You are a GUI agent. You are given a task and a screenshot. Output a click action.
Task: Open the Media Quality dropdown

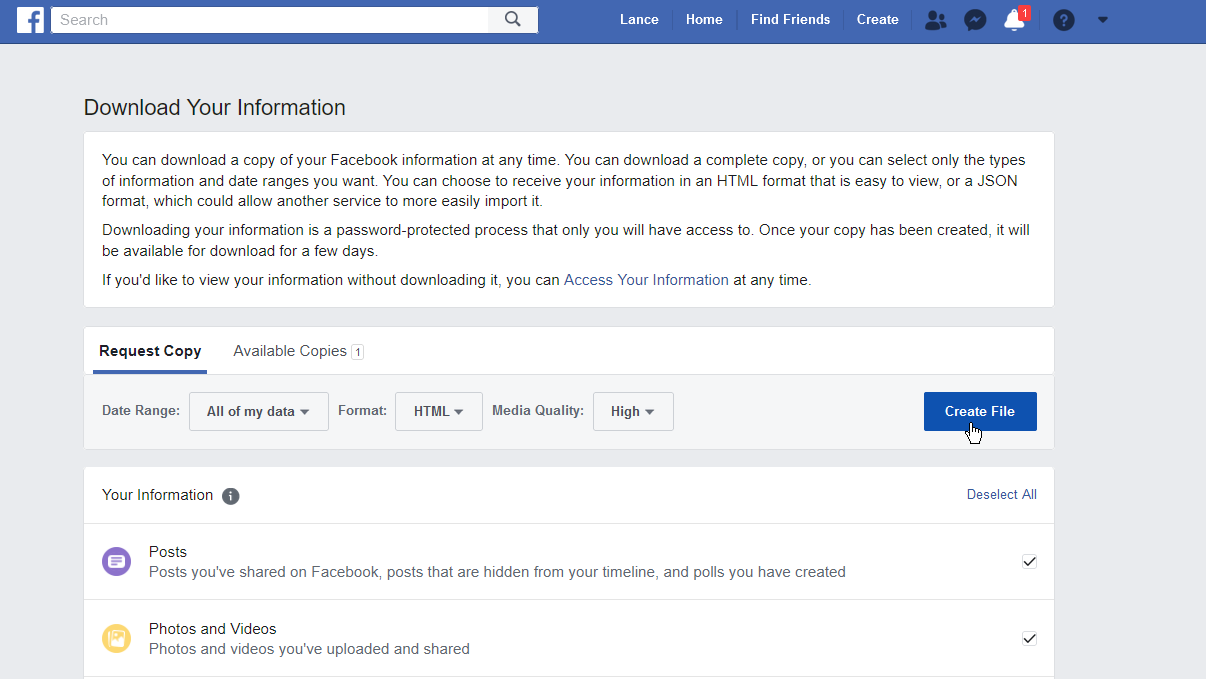[633, 412]
